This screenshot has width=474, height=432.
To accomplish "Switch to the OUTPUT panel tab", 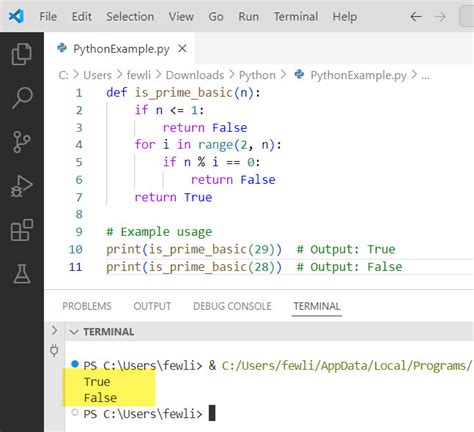I will point(152,306).
